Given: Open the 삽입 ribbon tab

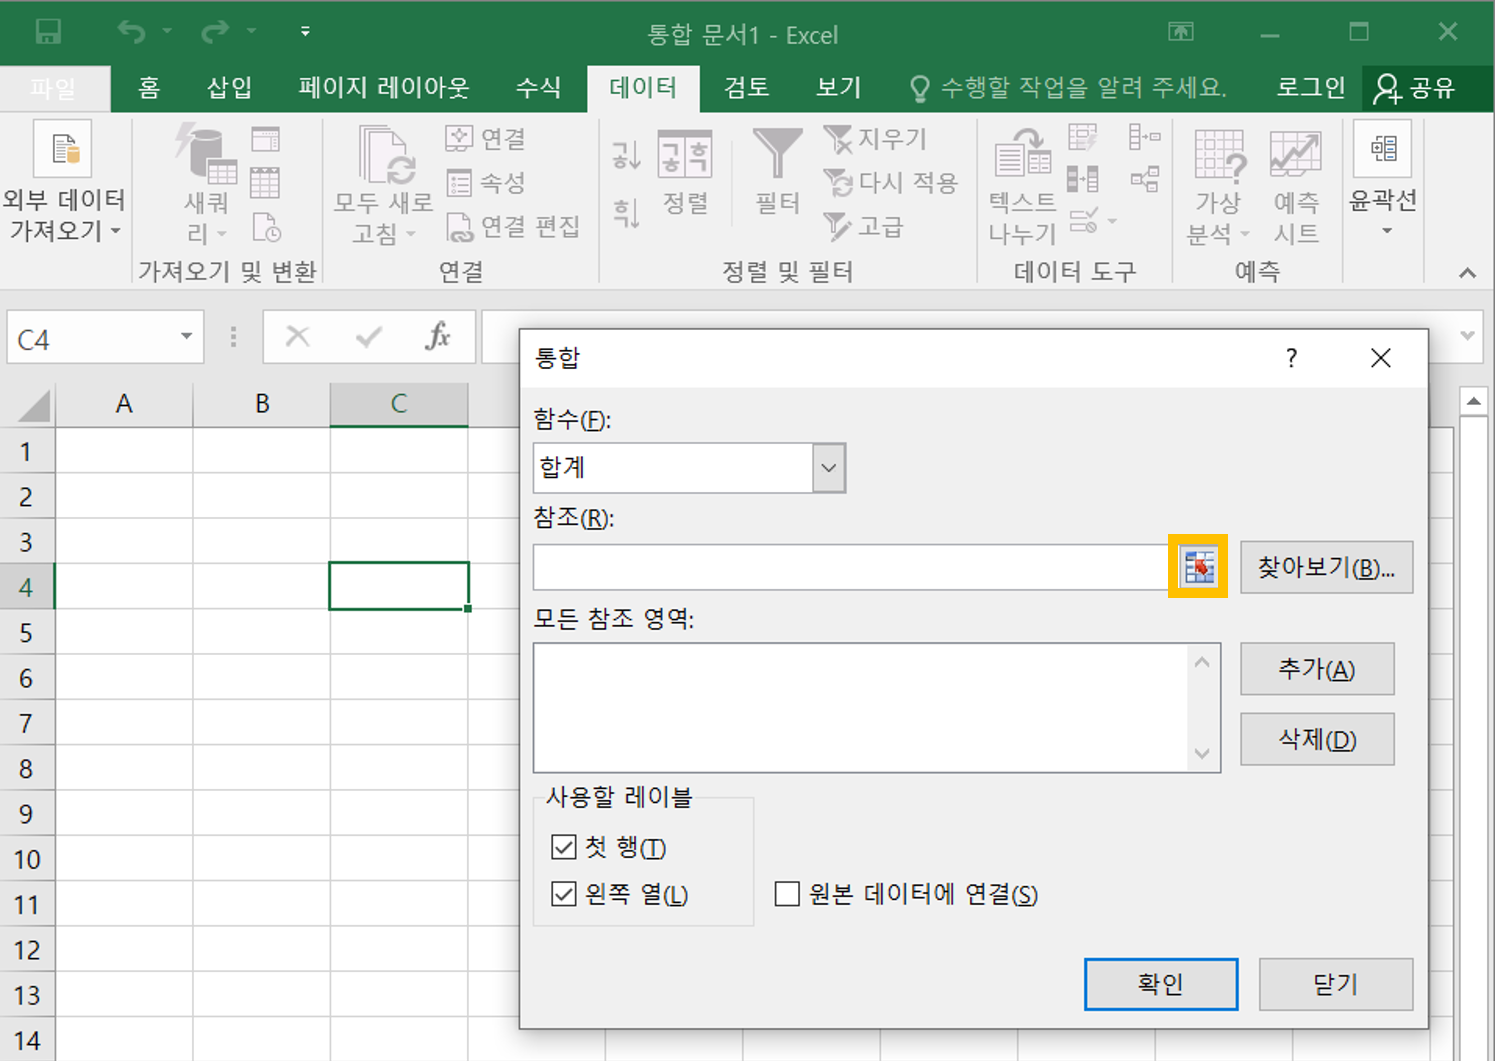Looking at the screenshot, I should tap(229, 88).
